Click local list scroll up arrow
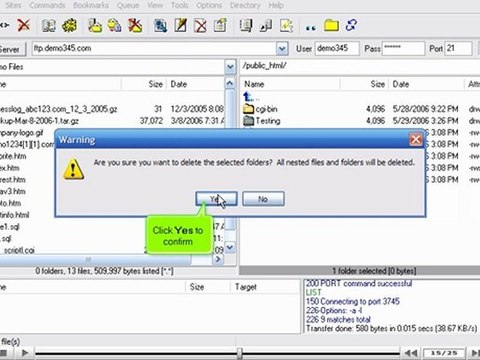The width and height of the screenshot is (480, 360). point(230,83)
